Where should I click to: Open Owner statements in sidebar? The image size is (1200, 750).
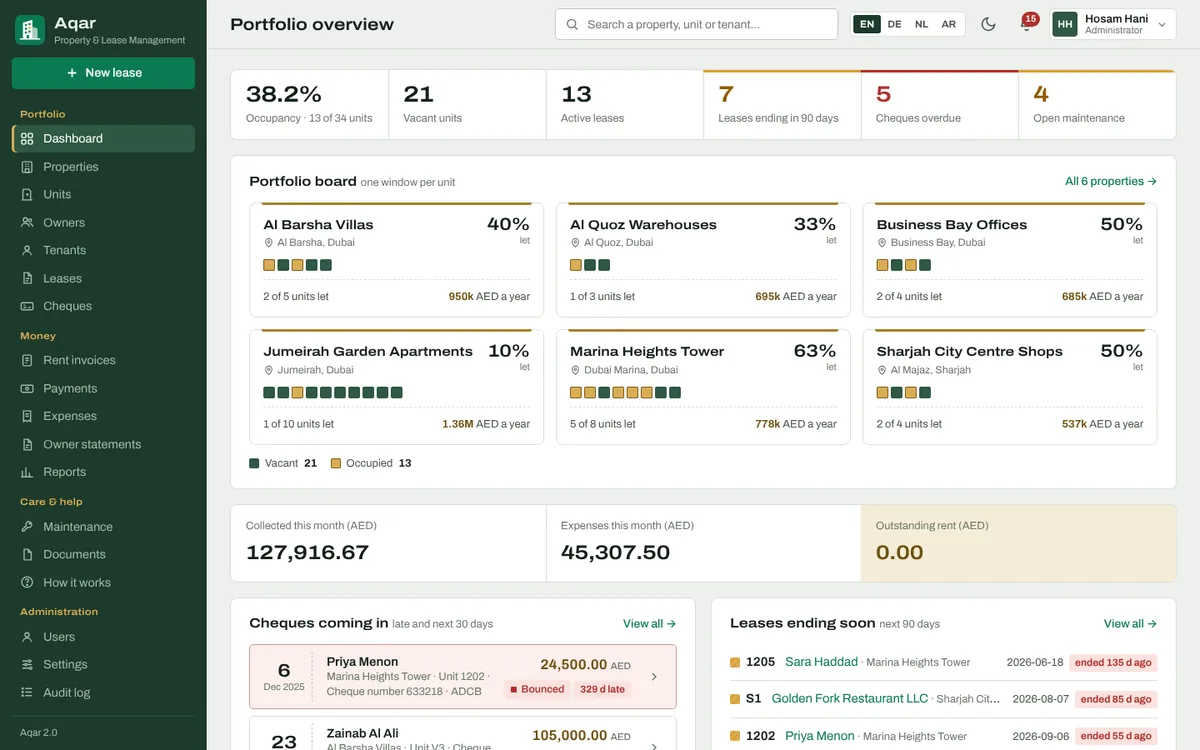click(x=103, y=444)
